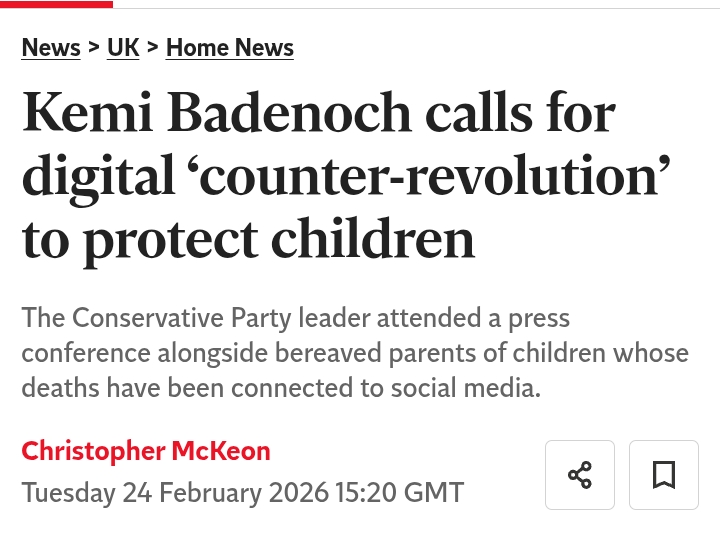Open the News breadcrumb link
The height and width of the screenshot is (541, 720).
(51, 48)
